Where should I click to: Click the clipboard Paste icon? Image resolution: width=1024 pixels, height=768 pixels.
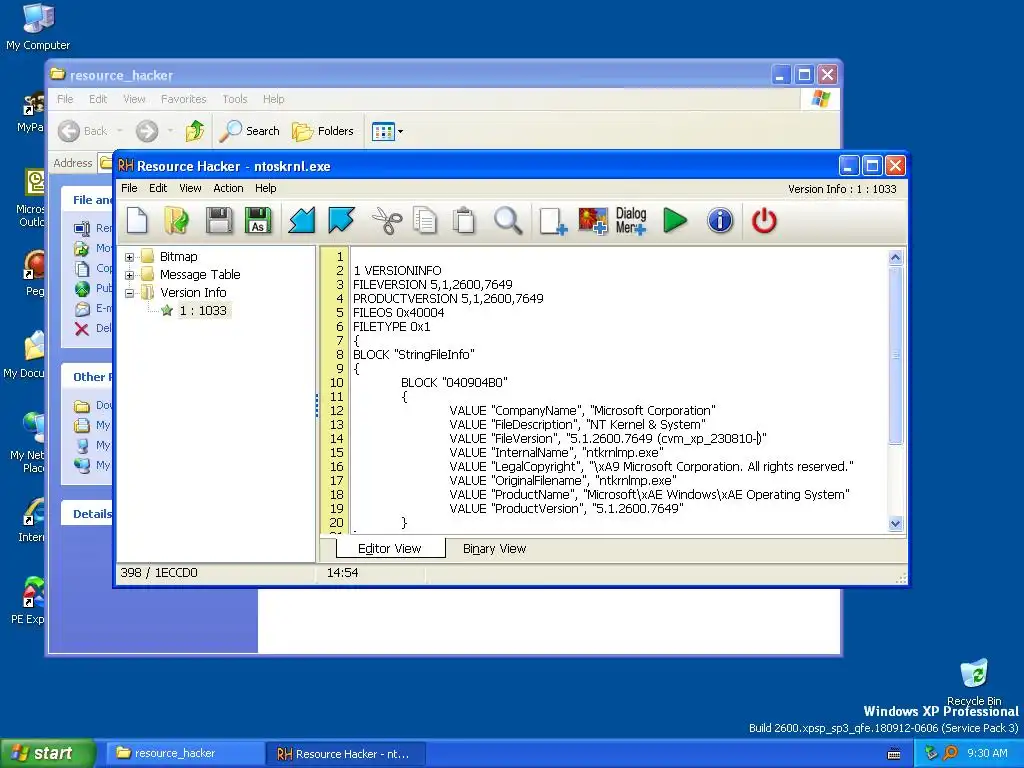click(464, 221)
